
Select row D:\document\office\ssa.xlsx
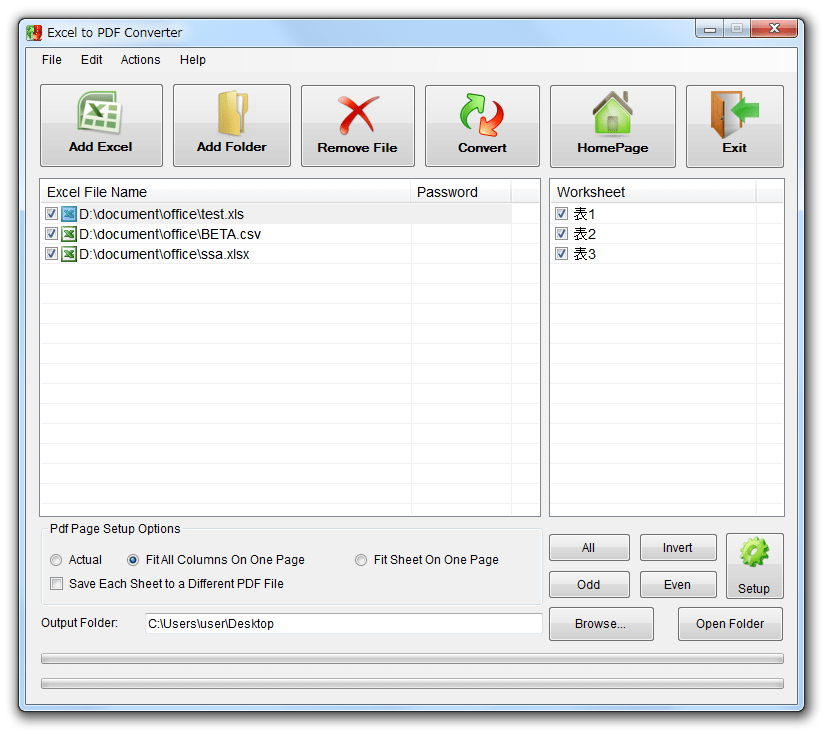coord(276,254)
